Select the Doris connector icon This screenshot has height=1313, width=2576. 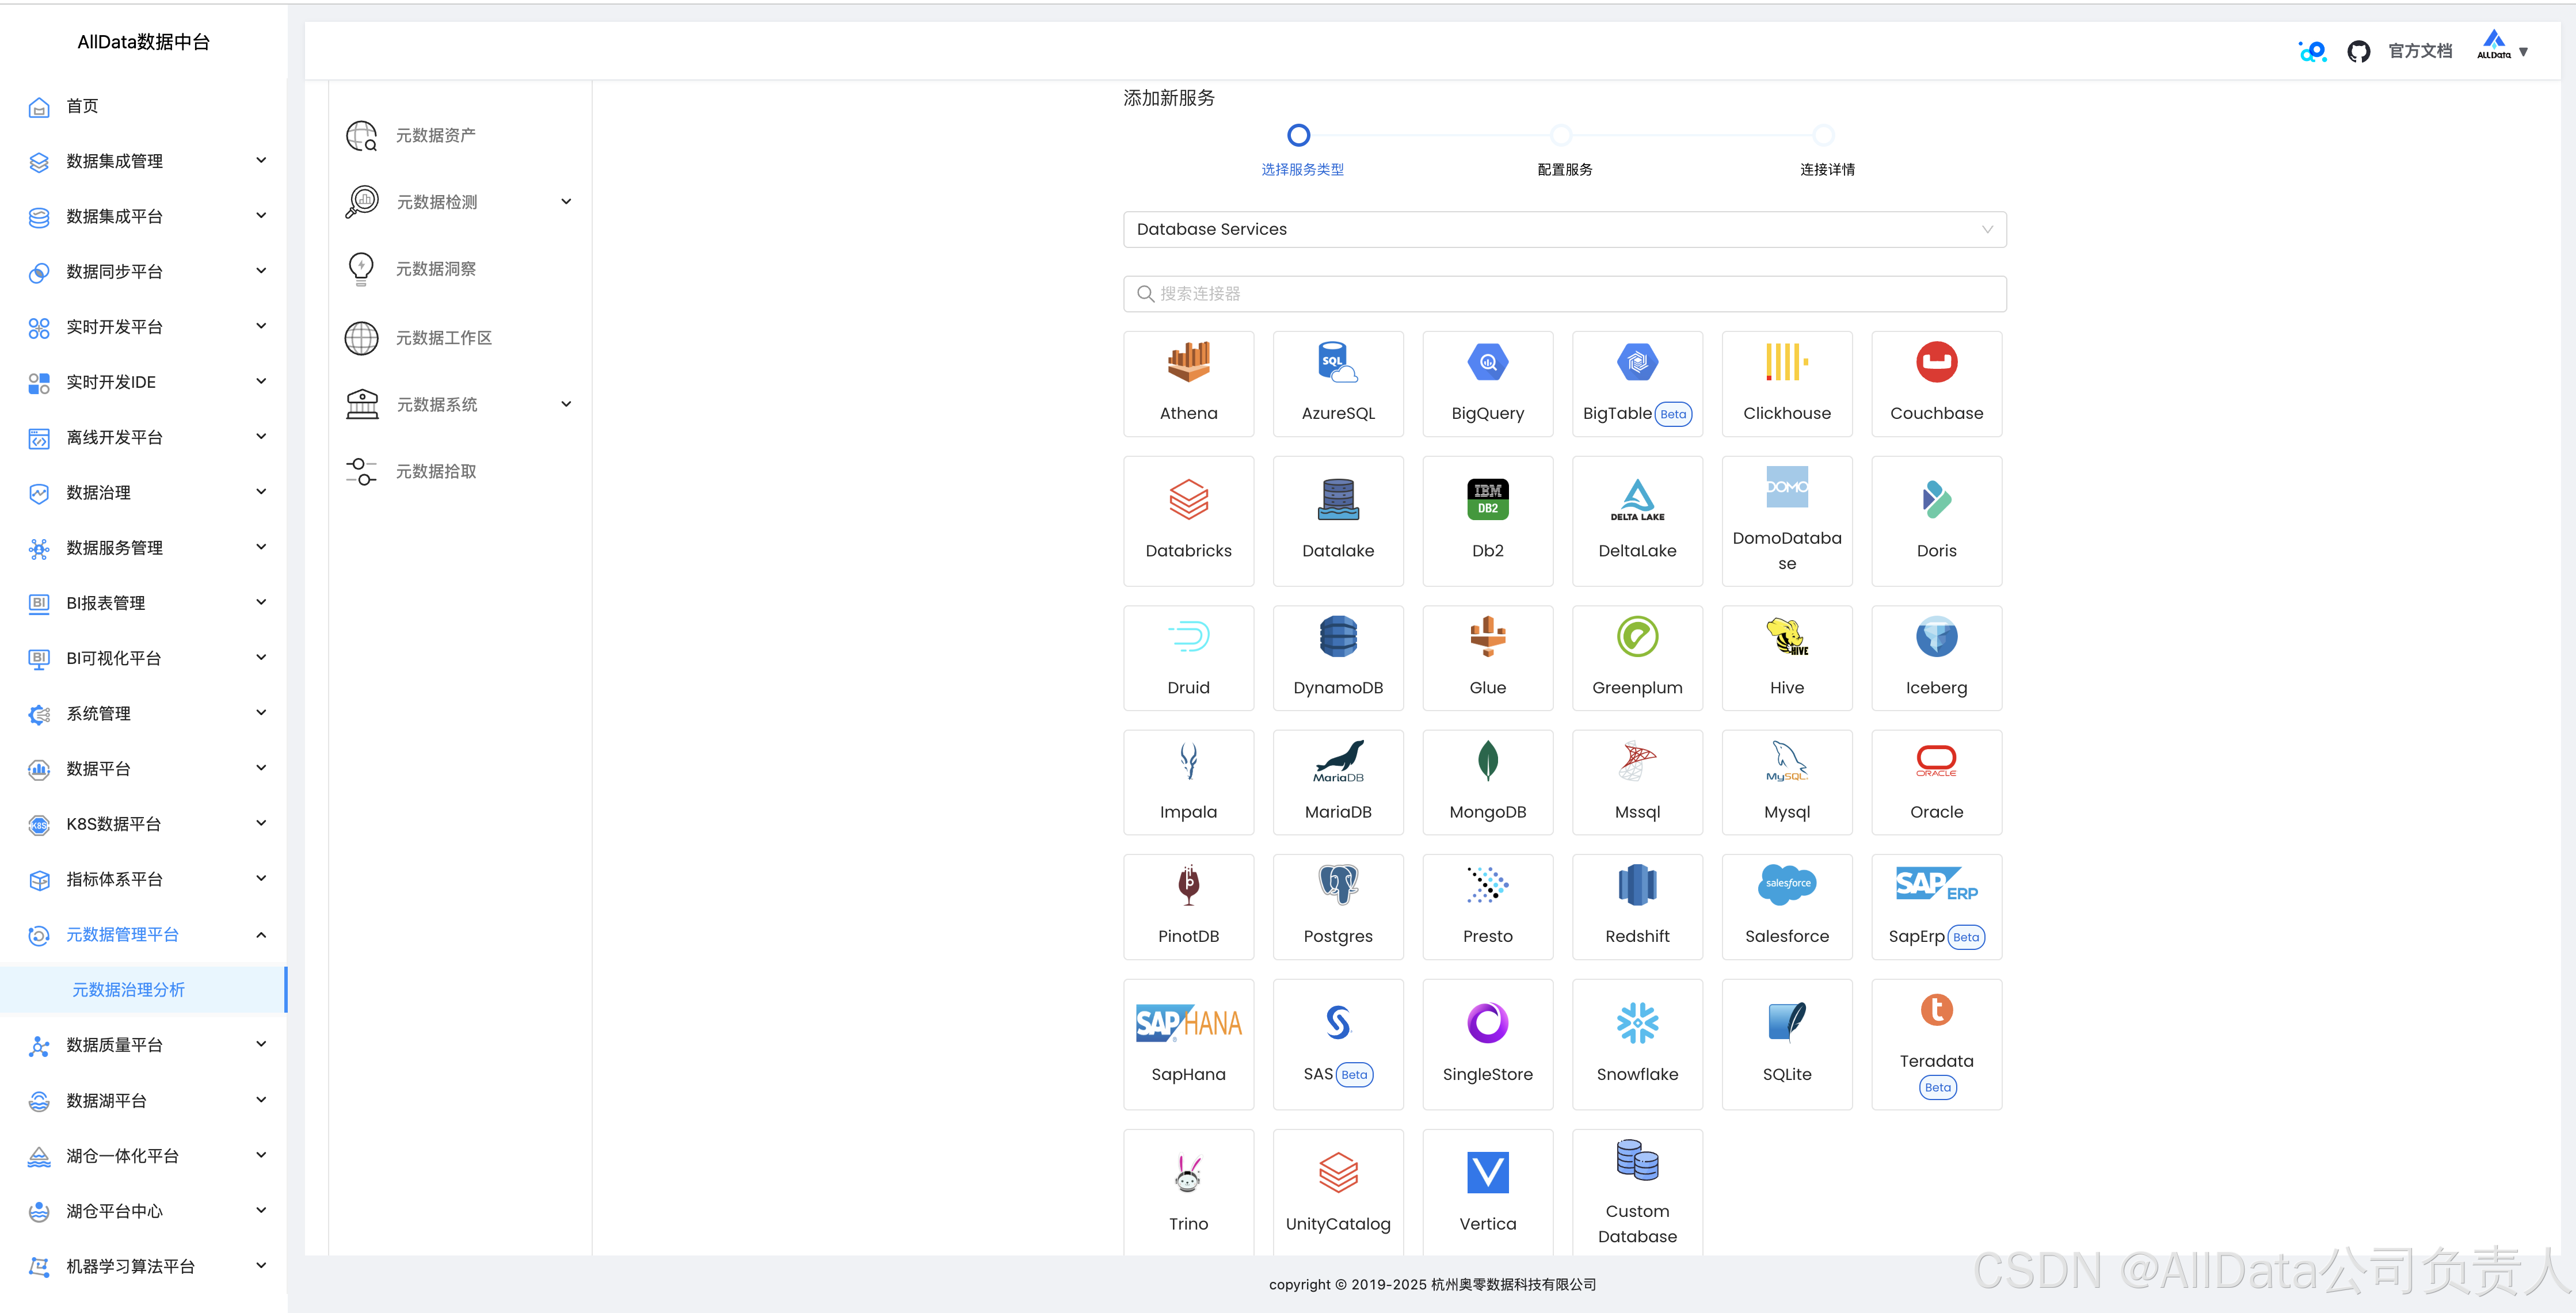point(1936,499)
